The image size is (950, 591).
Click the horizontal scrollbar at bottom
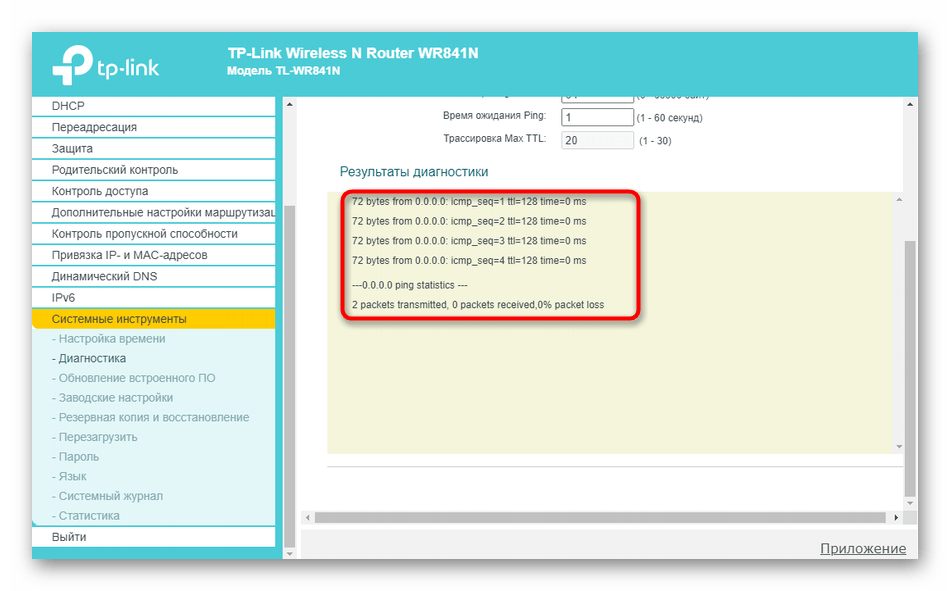[x=600, y=517]
